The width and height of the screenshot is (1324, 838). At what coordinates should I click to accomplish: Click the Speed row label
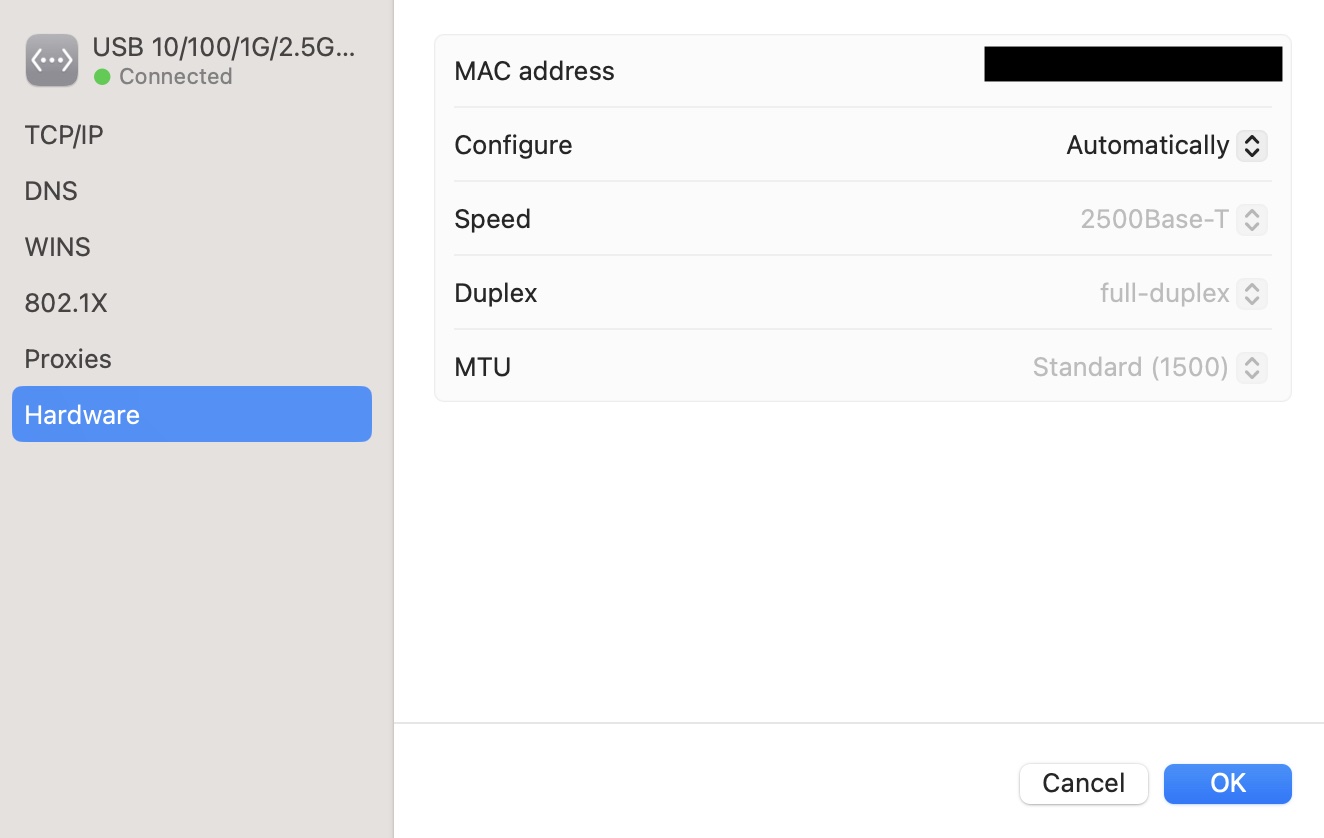[492, 219]
